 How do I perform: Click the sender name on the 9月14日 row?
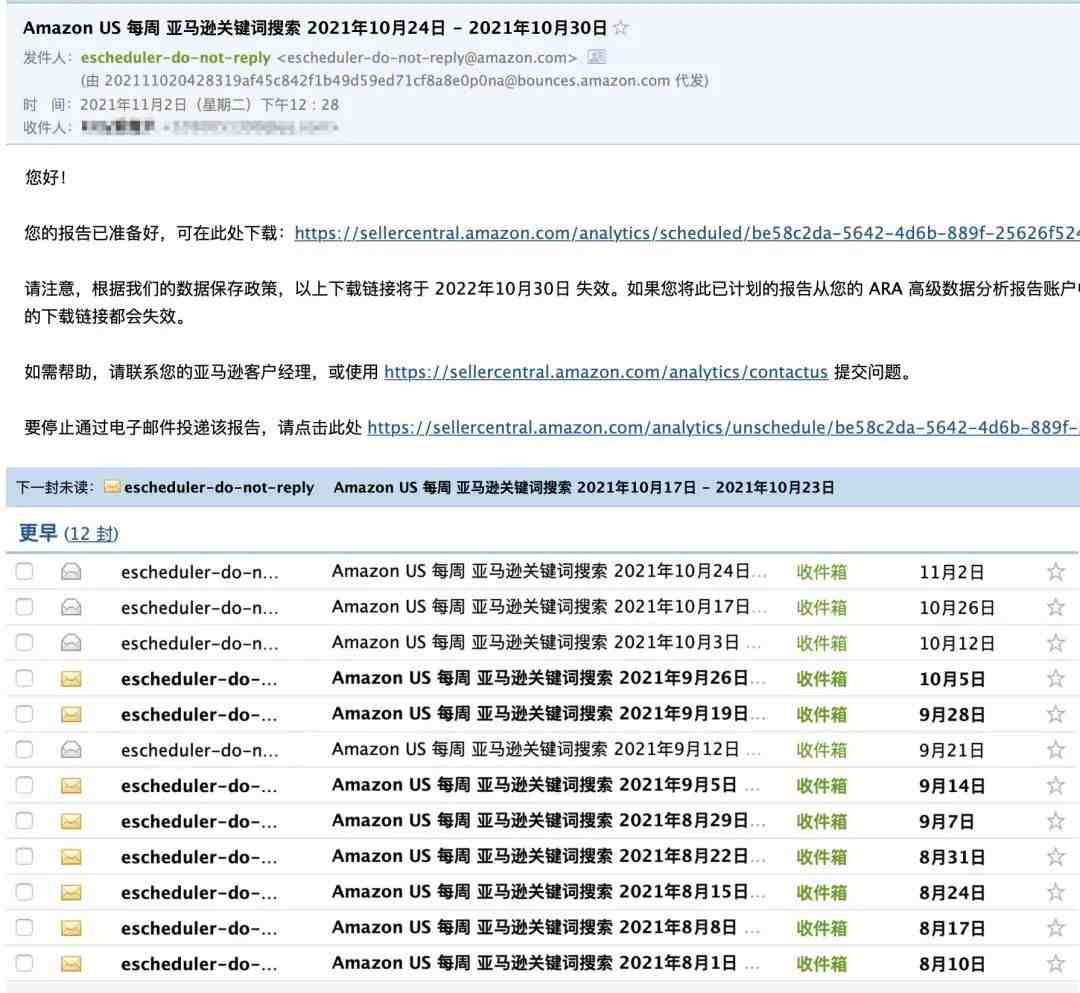point(199,786)
